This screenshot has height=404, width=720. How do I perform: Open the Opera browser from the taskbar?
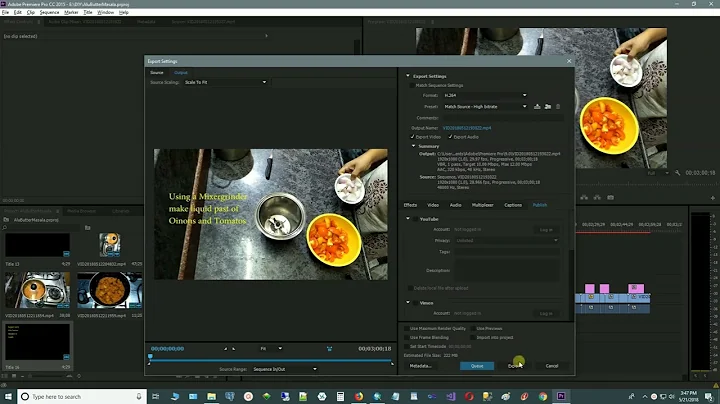(x=469, y=396)
